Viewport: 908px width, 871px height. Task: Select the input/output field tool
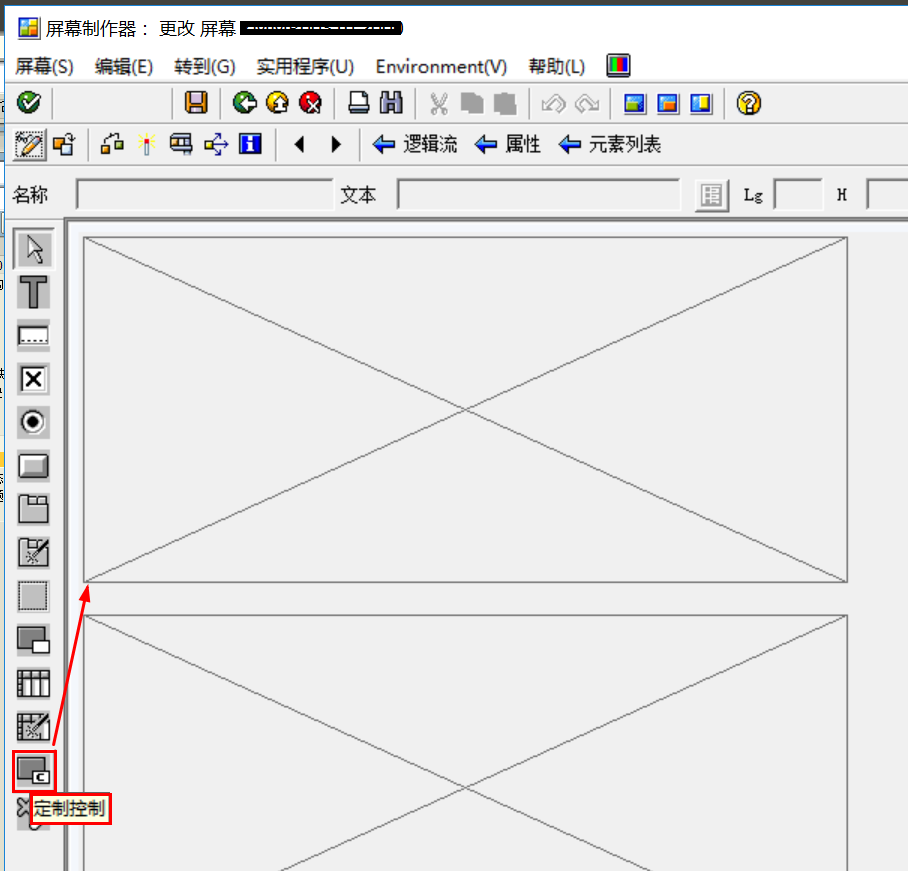coord(34,335)
